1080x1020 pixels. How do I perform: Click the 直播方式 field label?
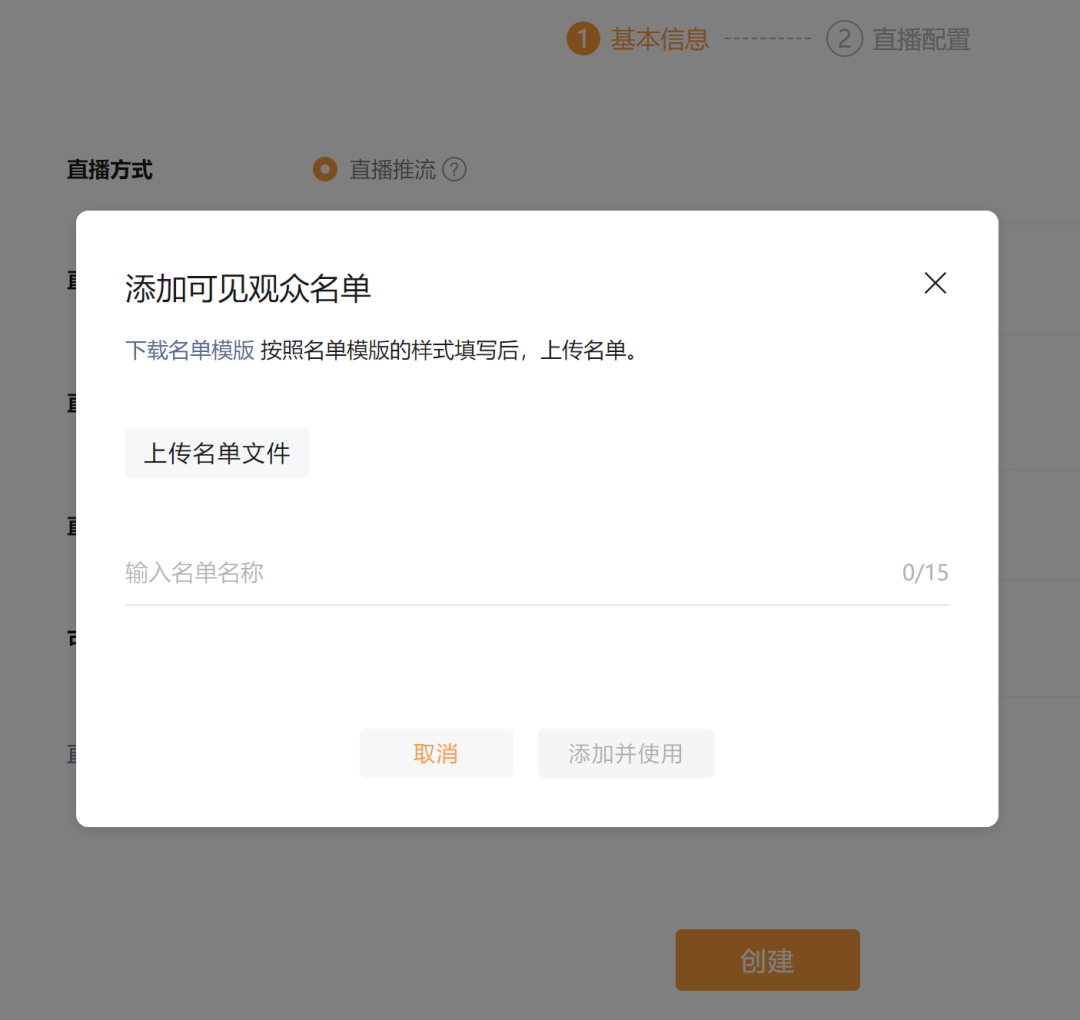(x=110, y=169)
